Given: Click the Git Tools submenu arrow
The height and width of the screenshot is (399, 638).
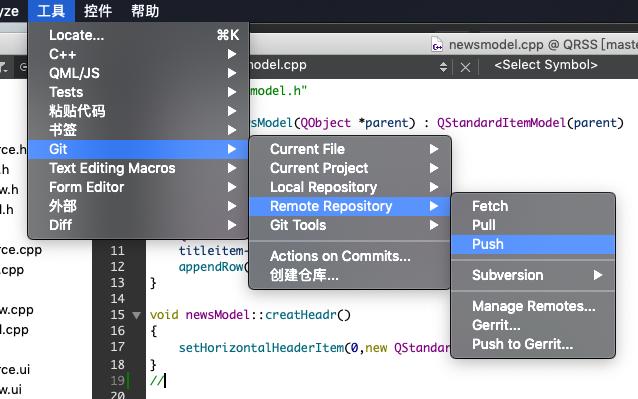Looking at the screenshot, I should tap(434, 225).
